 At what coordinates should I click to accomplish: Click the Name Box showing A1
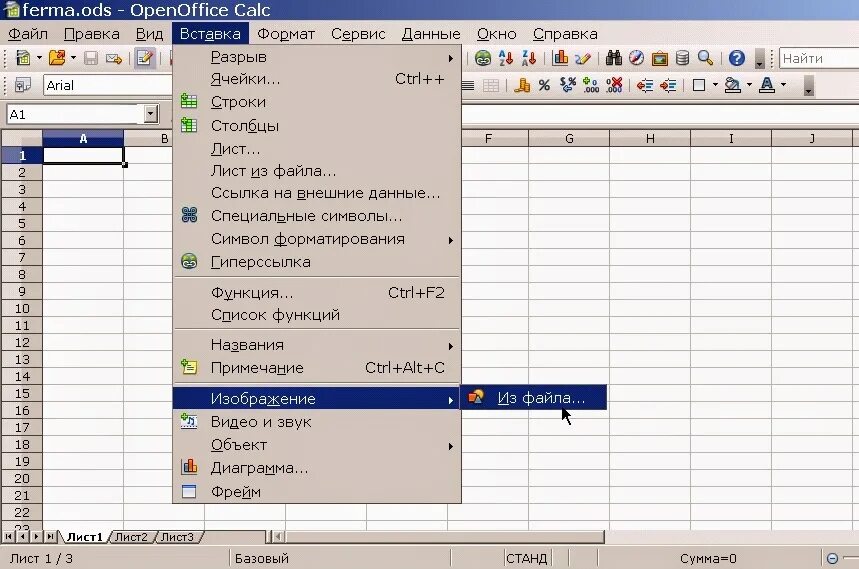pyautogui.click(x=75, y=114)
